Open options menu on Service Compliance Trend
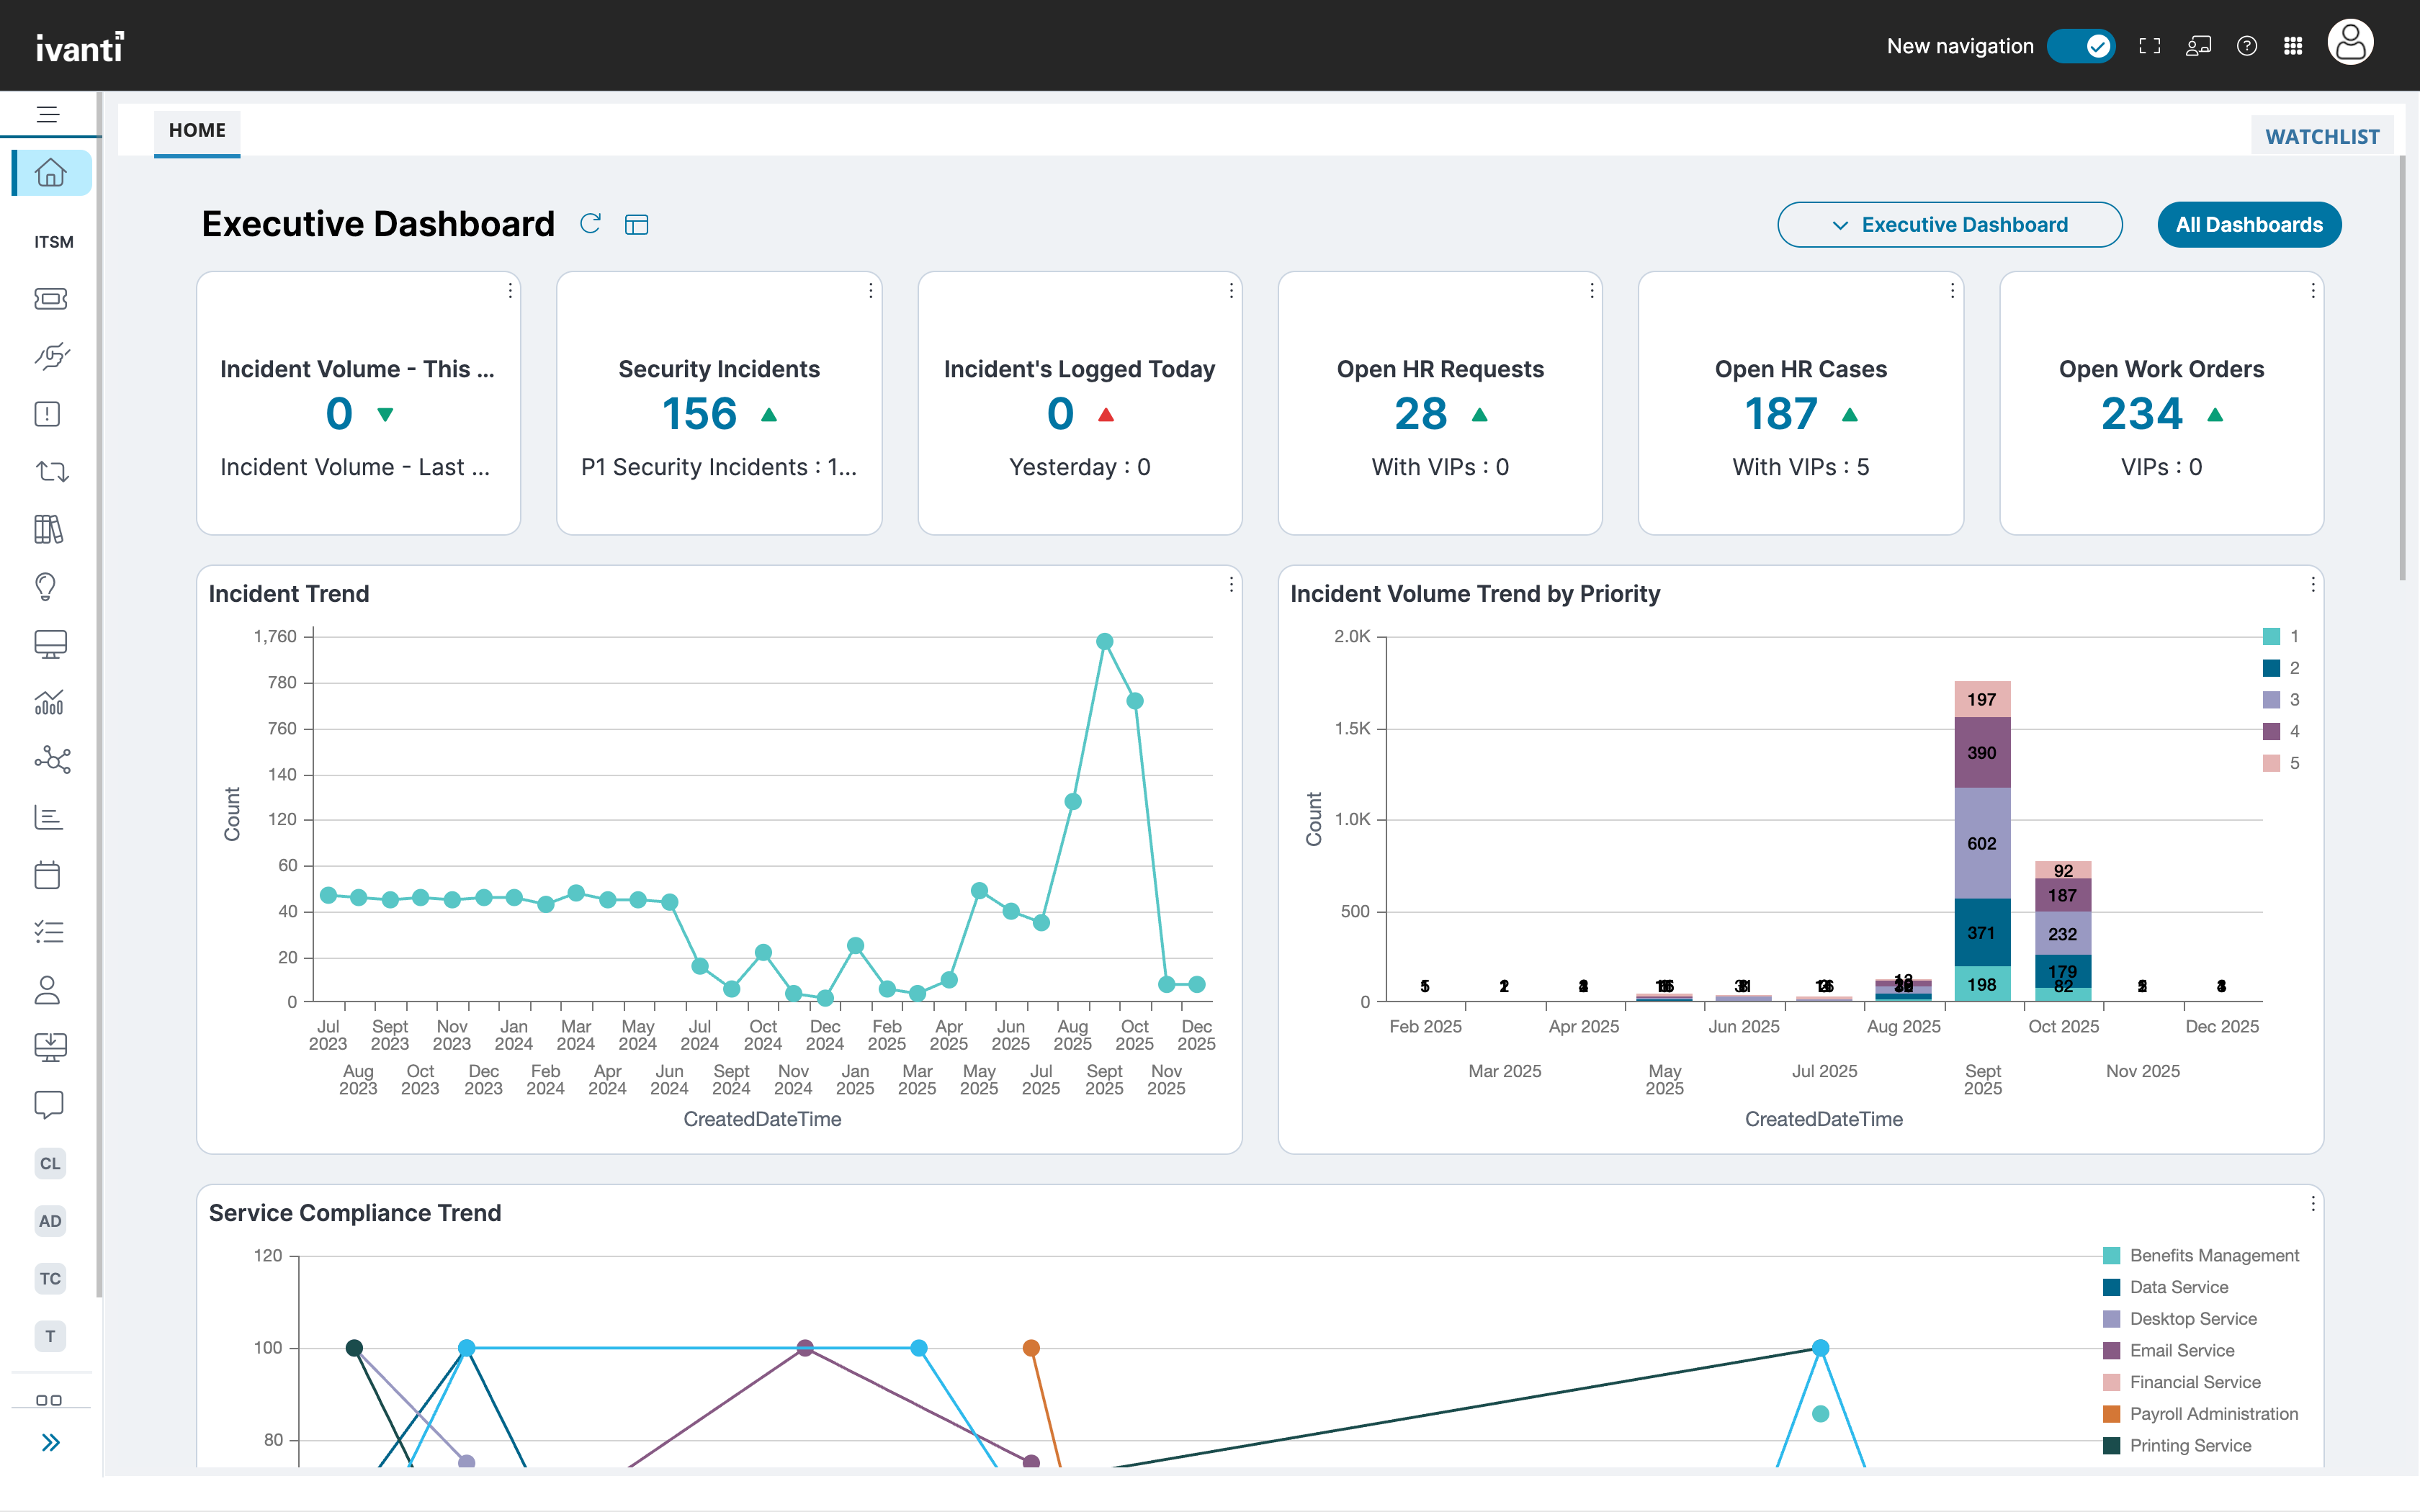This screenshot has height=1512, width=2420. [2313, 1204]
